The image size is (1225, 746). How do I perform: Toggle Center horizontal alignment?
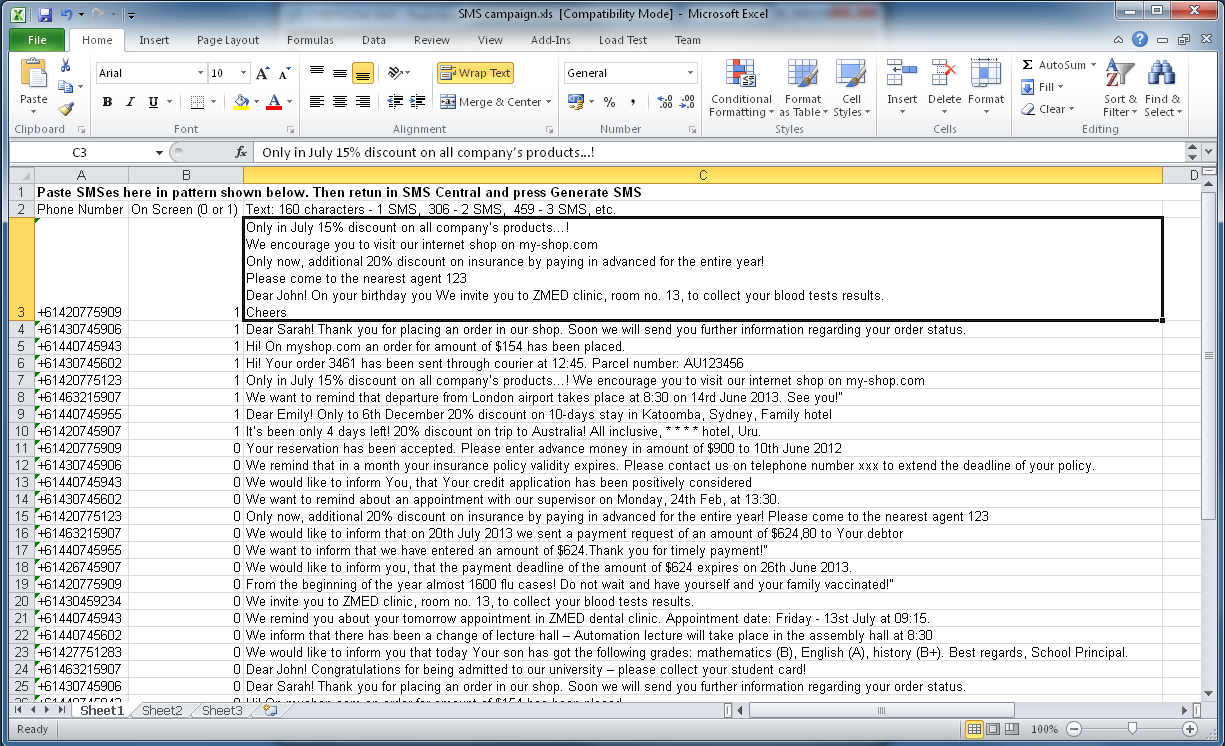tap(340, 102)
